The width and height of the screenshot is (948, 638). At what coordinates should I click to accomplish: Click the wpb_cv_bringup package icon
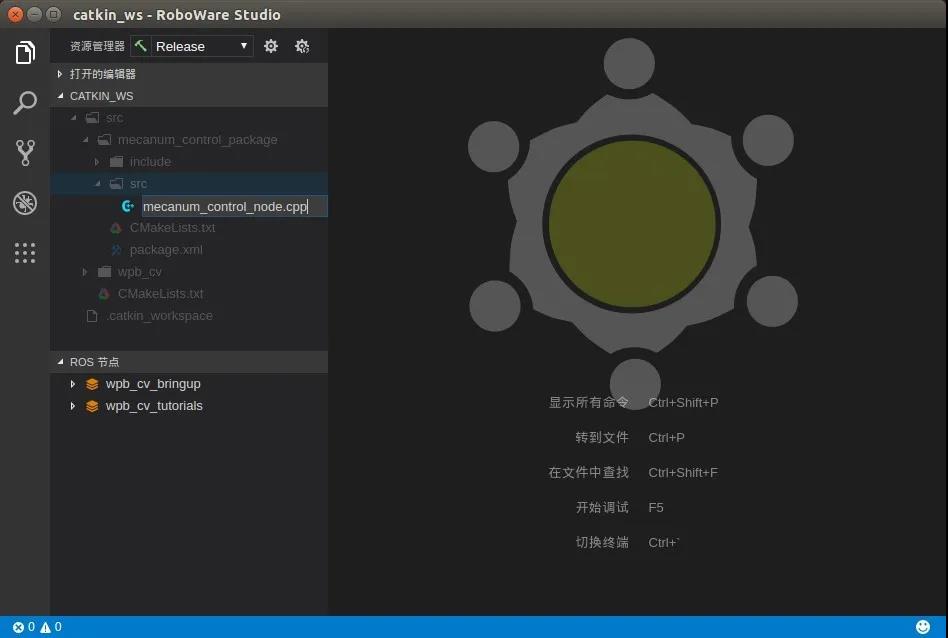tap(92, 384)
